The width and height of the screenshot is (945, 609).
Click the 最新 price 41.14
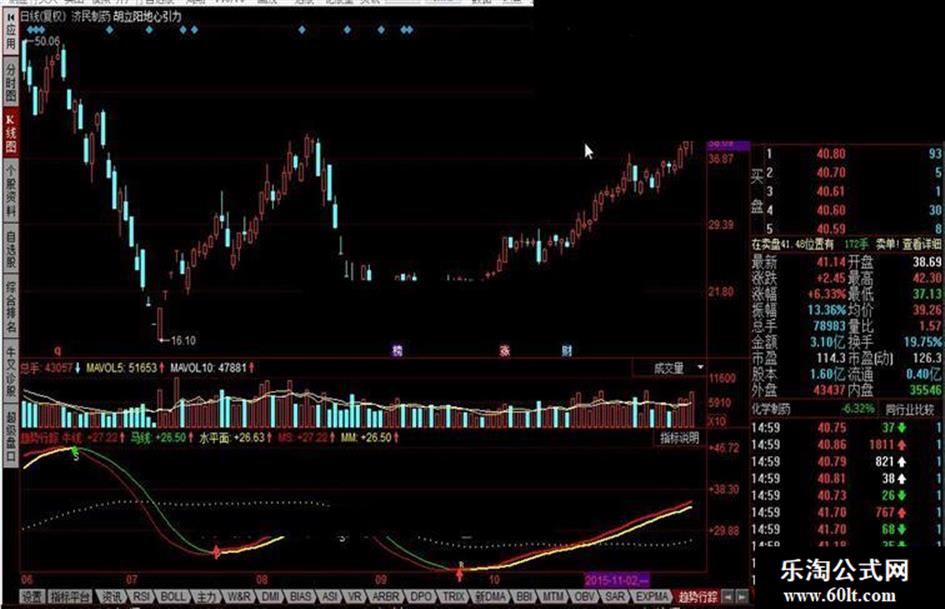pyautogui.click(x=830, y=262)
